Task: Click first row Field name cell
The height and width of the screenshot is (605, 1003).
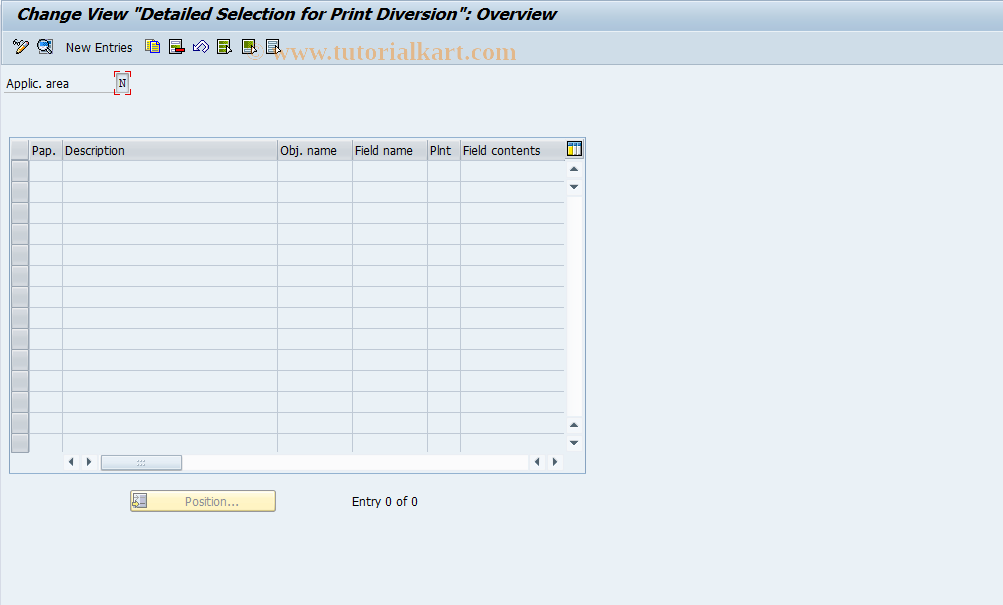Action: pyautogui.click(x=390, y=171)
